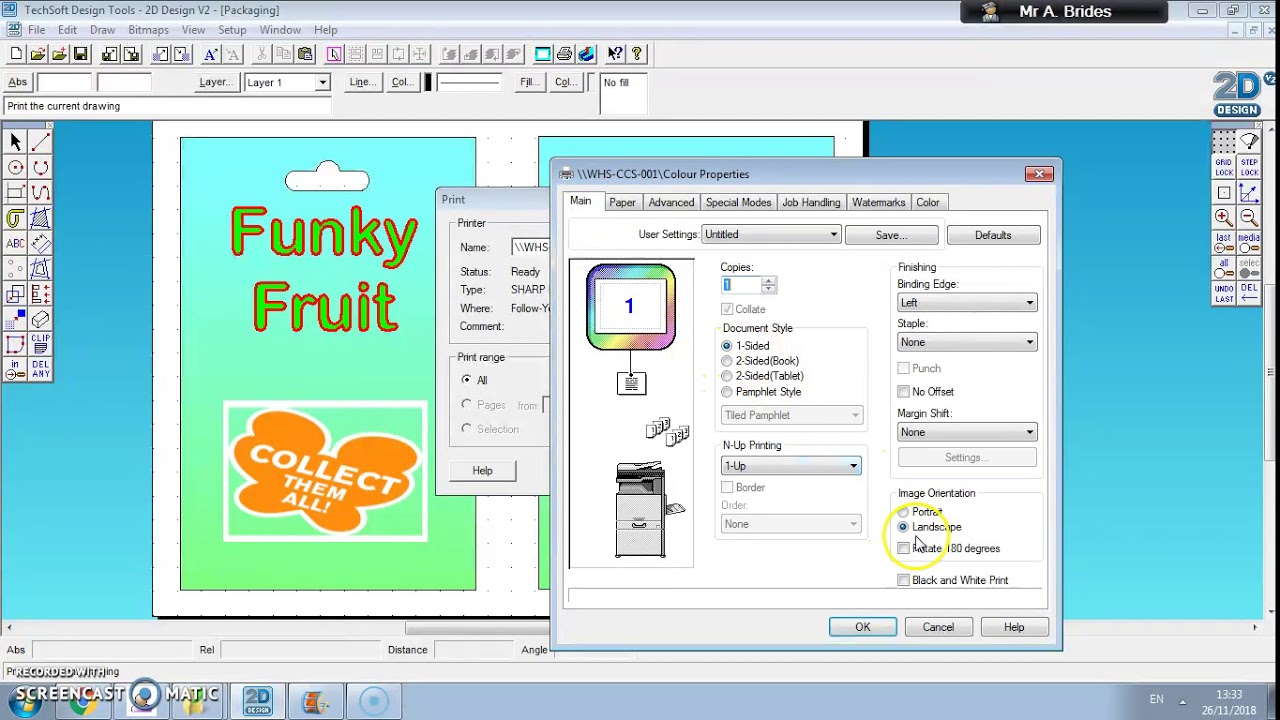Select the arrow Select tool in left toolbox
The width and height of the screenshot is (1280, 720).
(15, 142)
